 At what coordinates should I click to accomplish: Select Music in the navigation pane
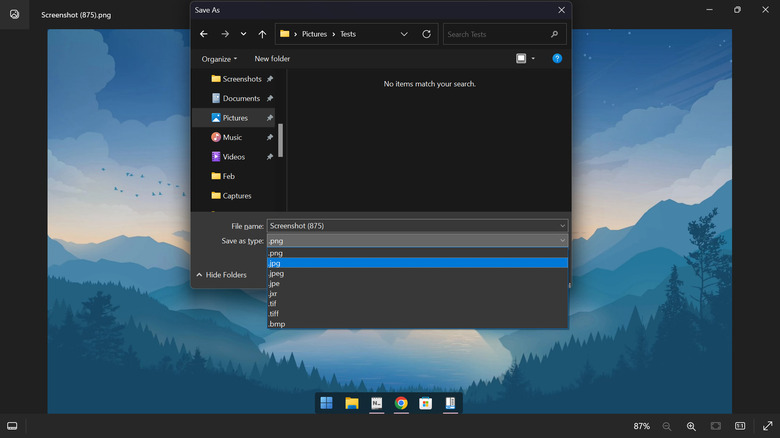pos(232,137)
